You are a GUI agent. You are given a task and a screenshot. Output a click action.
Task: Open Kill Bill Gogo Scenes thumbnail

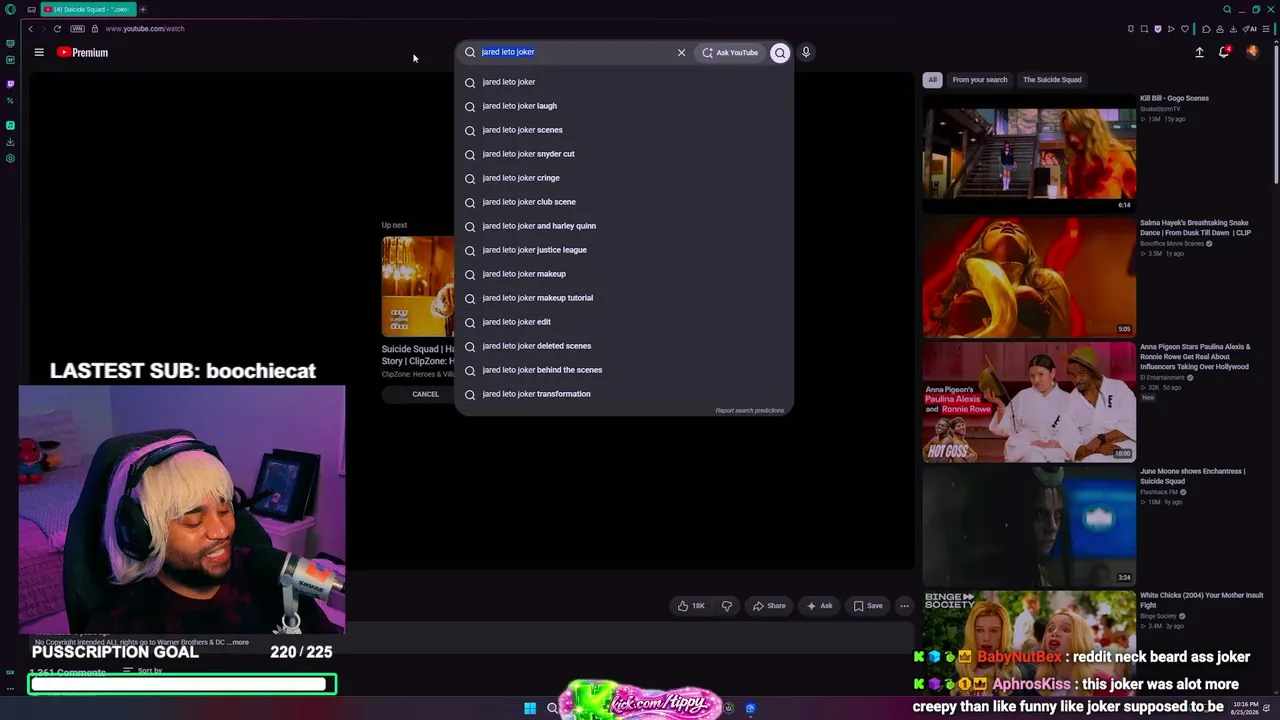tap(1029, 153)
